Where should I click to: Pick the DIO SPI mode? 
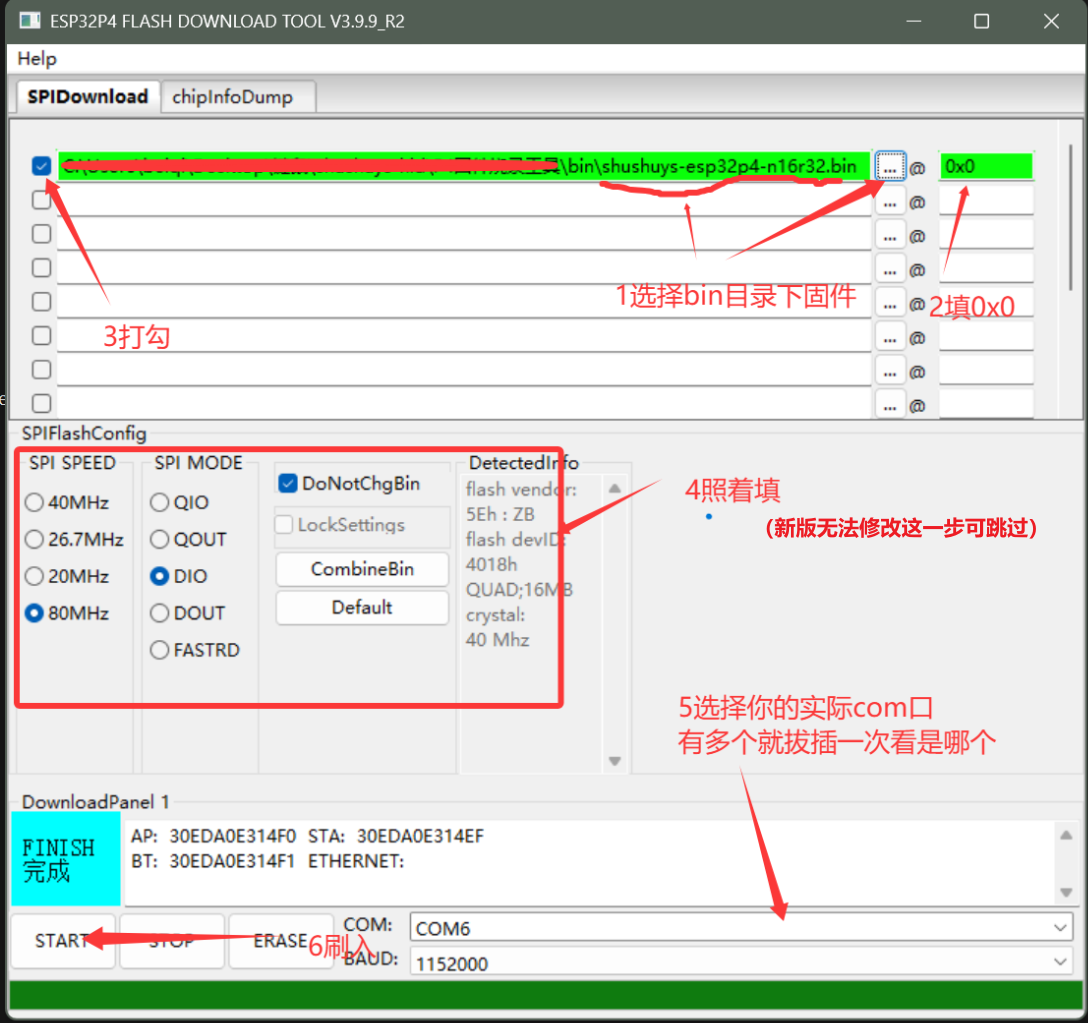[x=179, y=576]
